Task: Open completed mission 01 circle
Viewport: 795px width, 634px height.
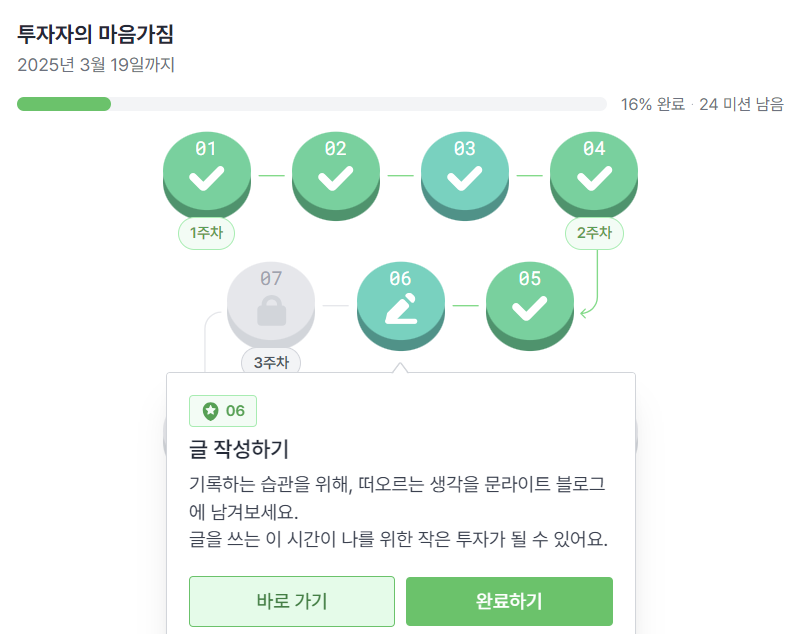Action: click(207, 175)
